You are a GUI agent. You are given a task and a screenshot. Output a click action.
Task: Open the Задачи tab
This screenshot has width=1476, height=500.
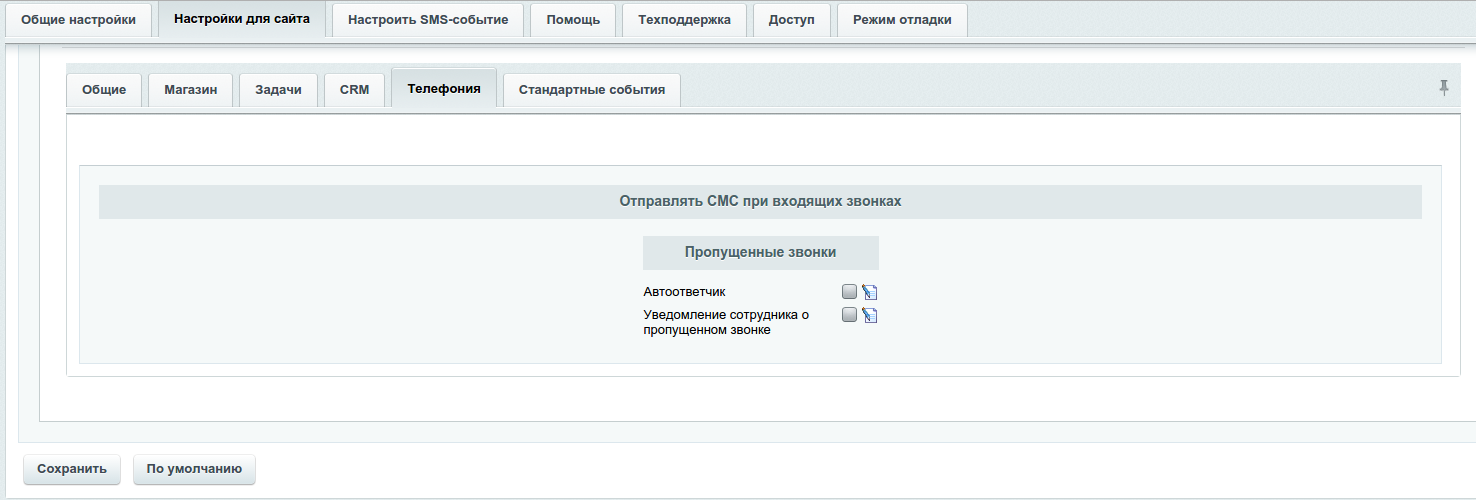click(x=278, y=90)
